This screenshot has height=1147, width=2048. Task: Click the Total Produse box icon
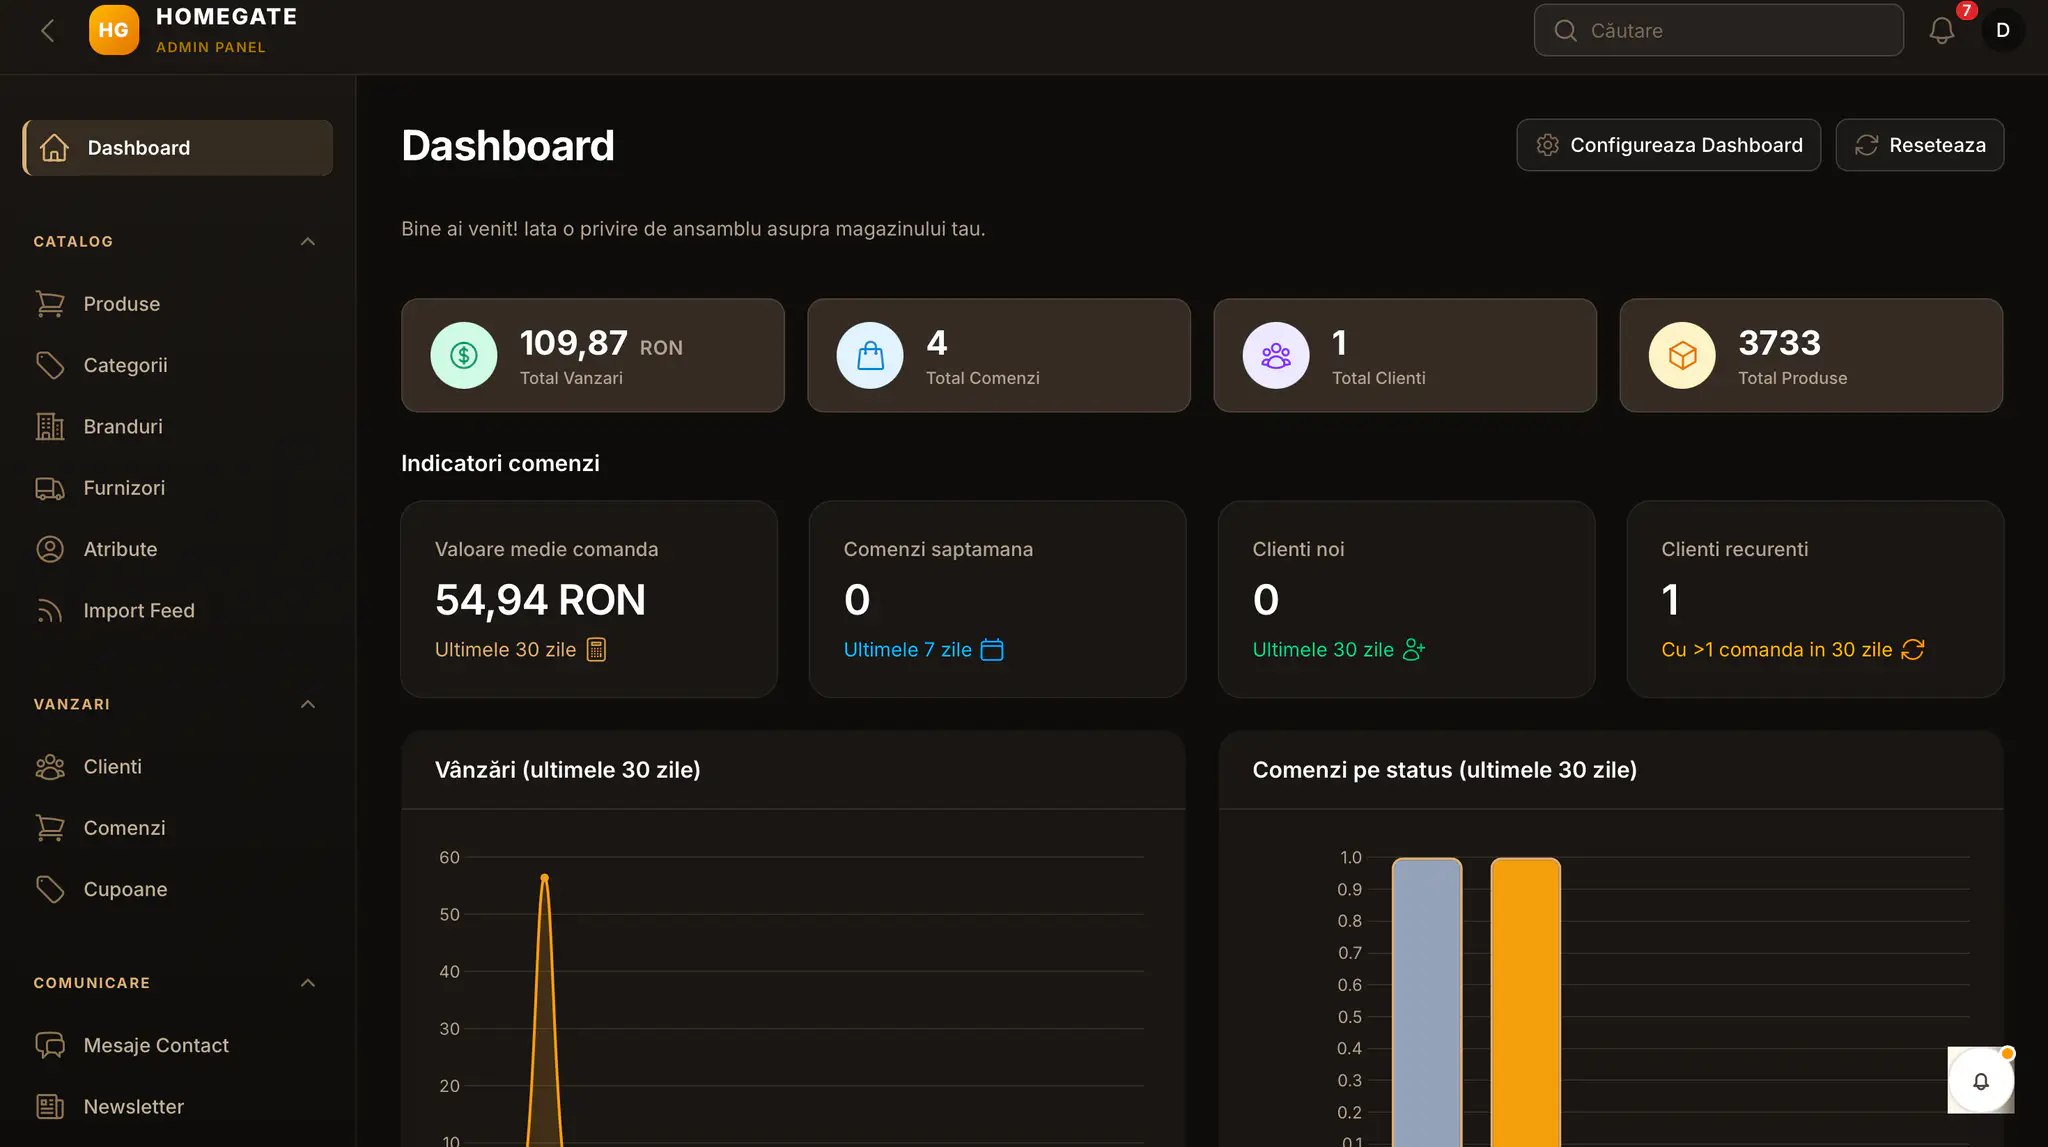(1682, 355)
